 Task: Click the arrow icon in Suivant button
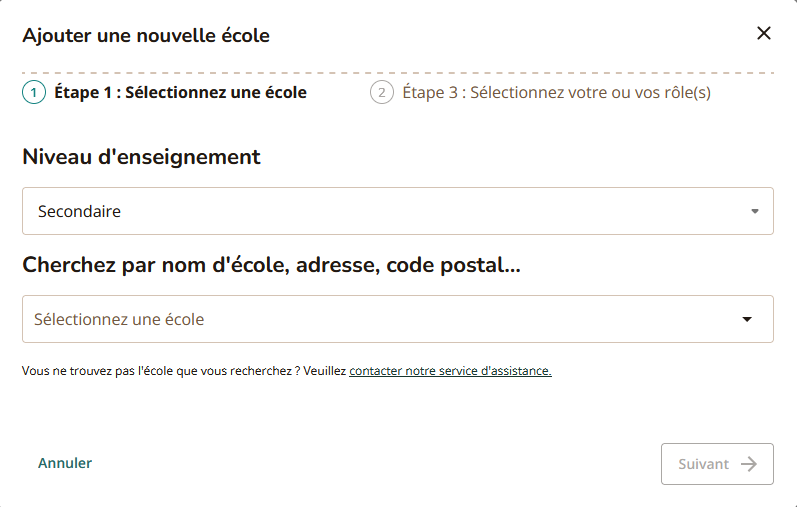tap(748, 464)
